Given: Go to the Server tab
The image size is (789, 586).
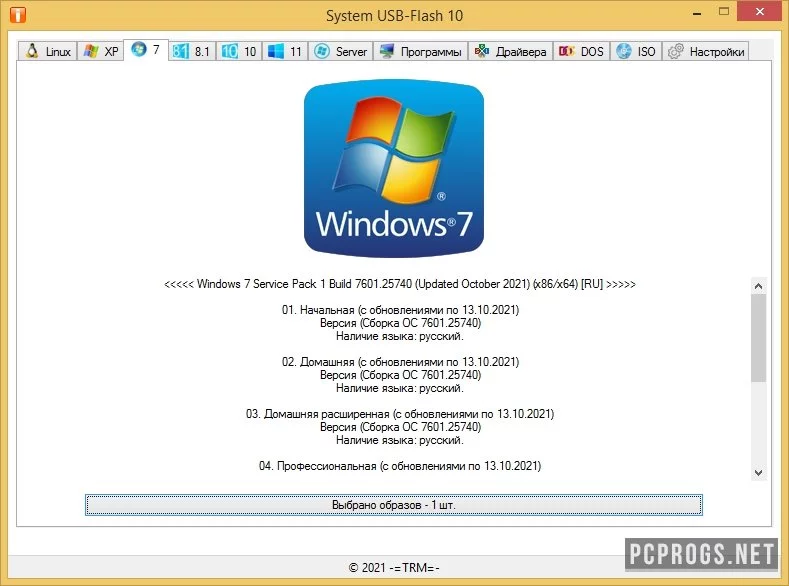Looking at the screenshot, I should (341, 51).
